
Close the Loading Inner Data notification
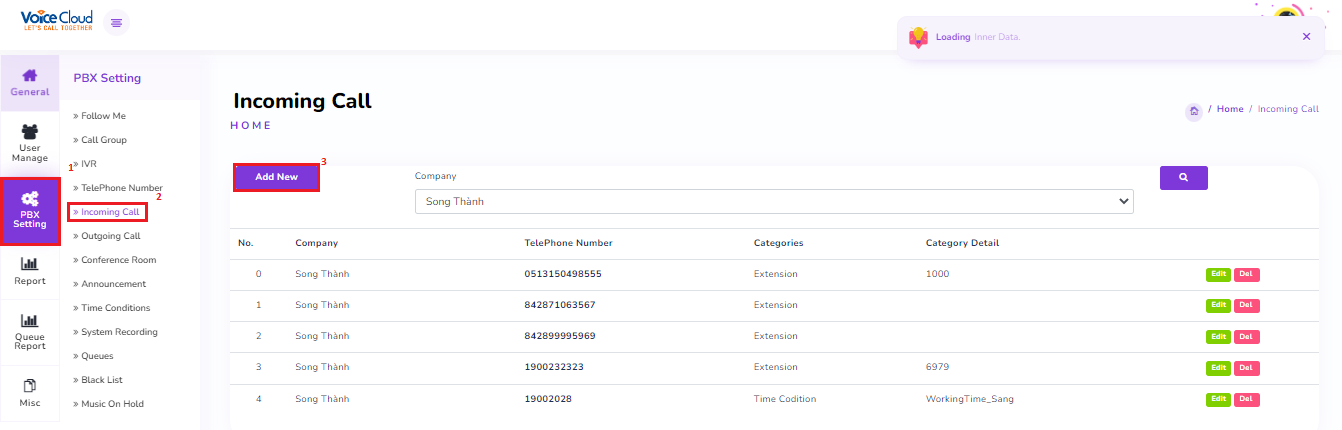(1306, 36)
